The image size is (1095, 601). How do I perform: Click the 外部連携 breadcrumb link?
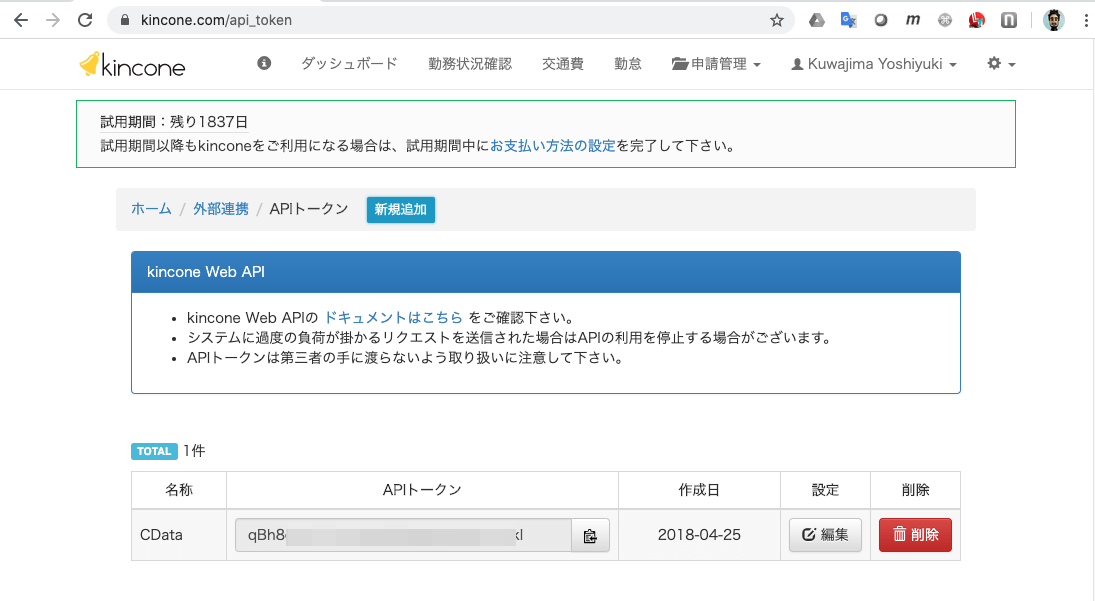pyautogui.click(x=221, y=209)
